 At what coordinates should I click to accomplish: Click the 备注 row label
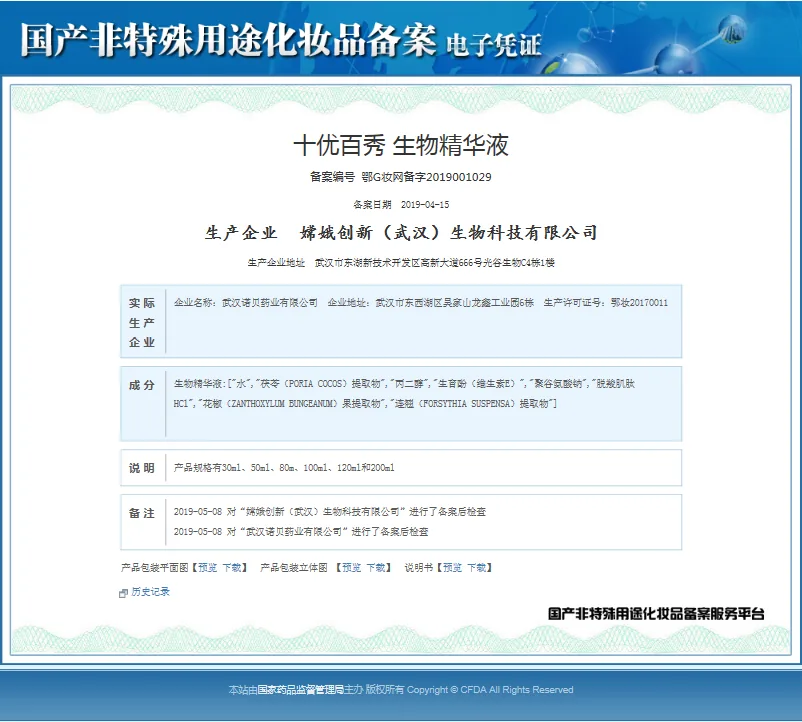pos(142,513)
